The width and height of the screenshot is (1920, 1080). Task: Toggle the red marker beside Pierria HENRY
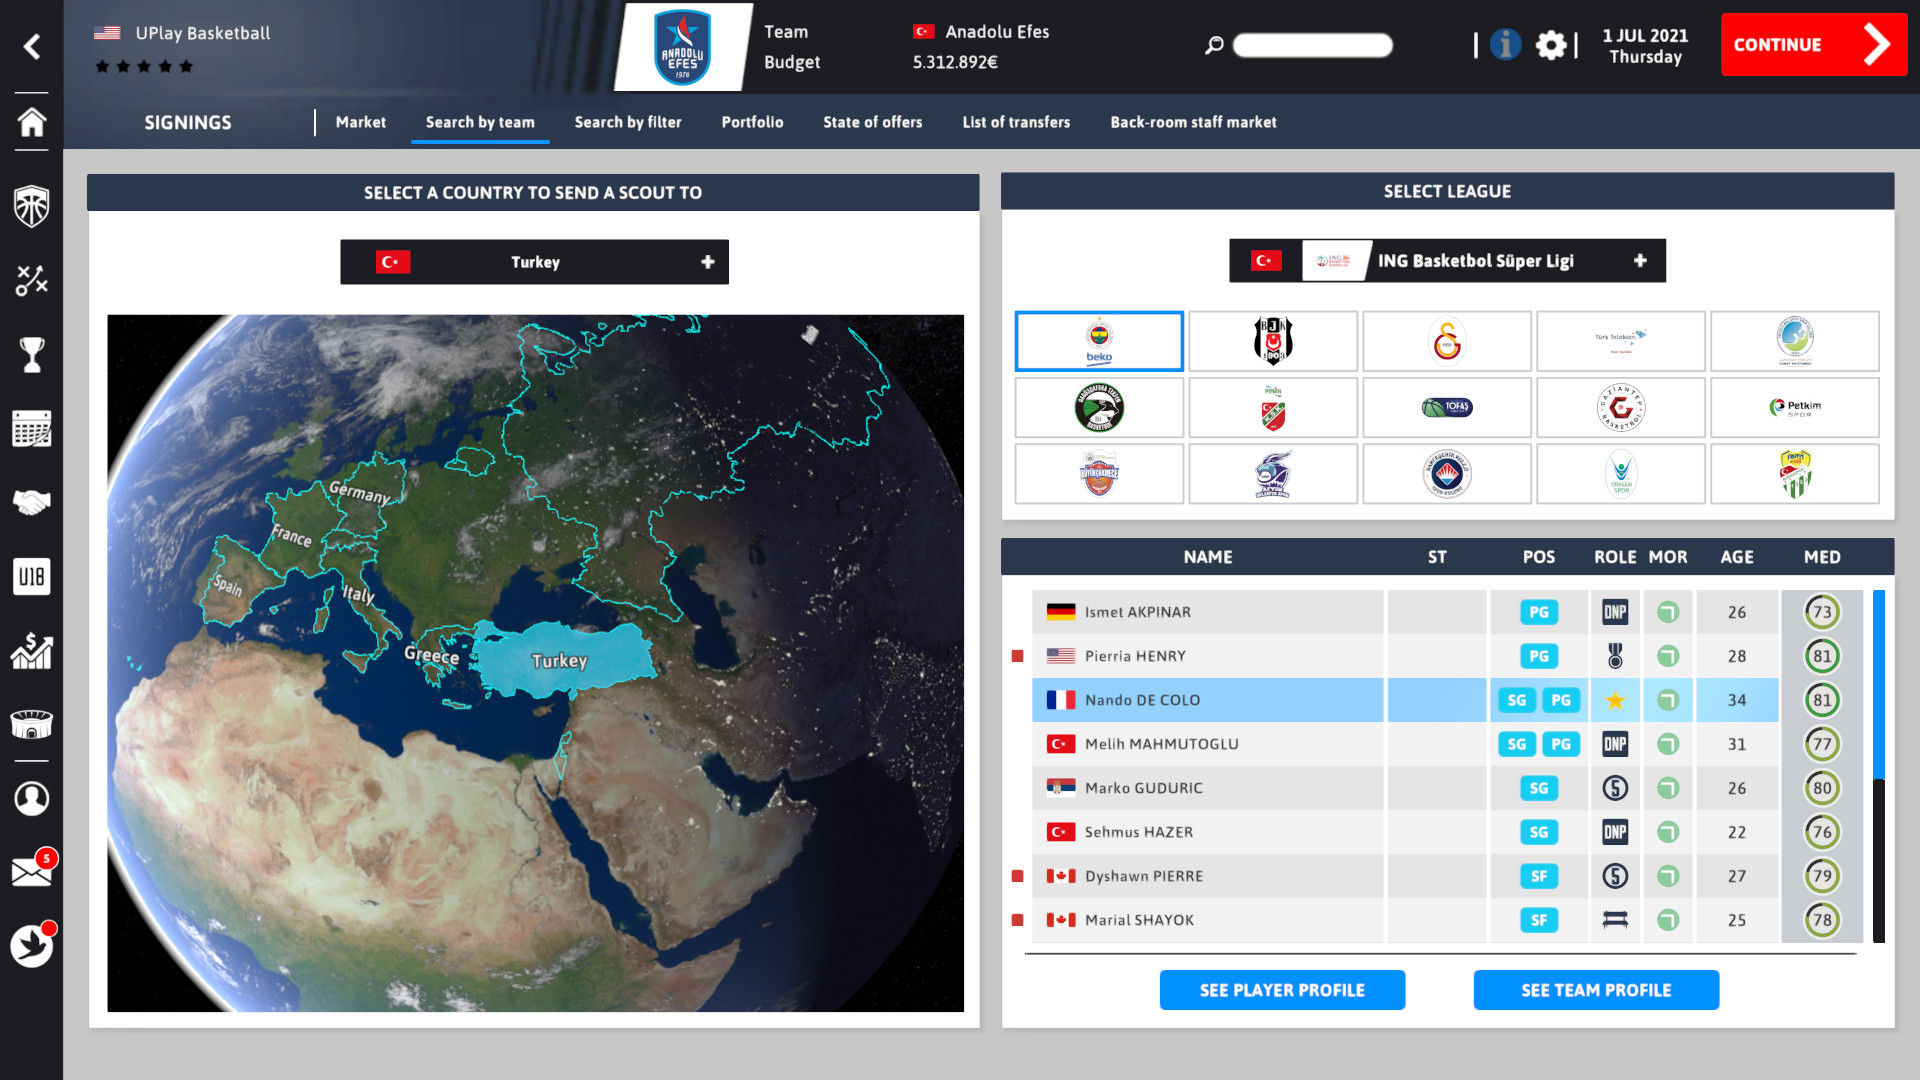(x=1018, y=656)
